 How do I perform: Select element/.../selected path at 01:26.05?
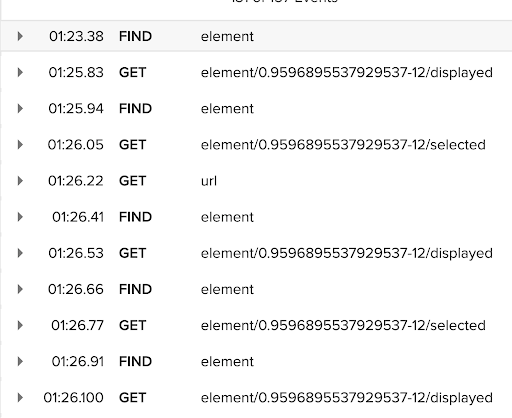pyautogui.click(x=343, y=145)
